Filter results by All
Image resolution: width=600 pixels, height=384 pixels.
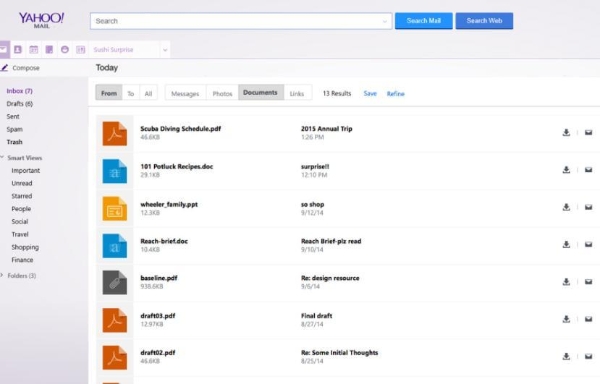[148, 93]
